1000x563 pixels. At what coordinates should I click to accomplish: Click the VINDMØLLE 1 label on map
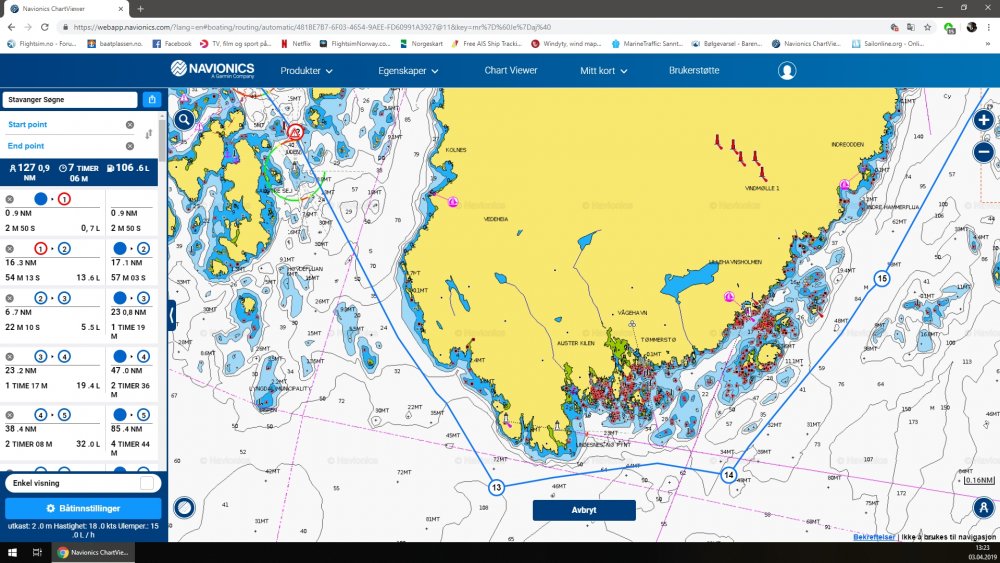(762, 189)
